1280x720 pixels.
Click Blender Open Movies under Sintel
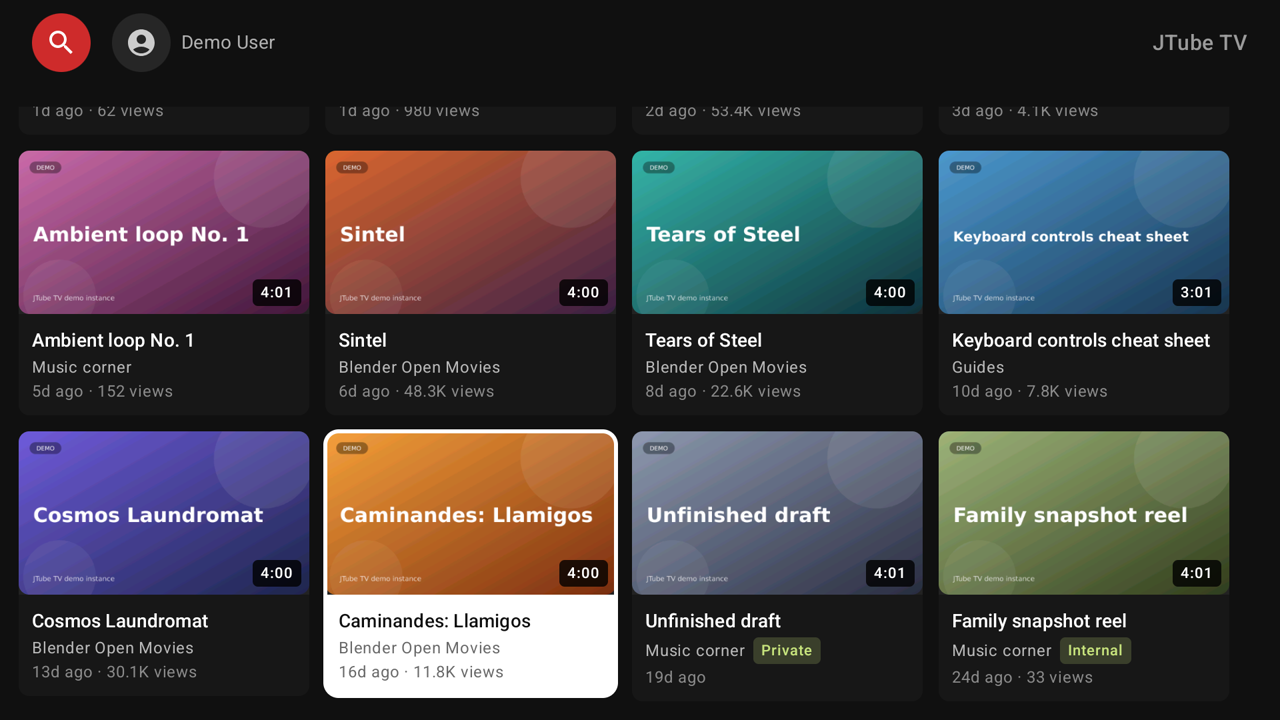(419, 367)
